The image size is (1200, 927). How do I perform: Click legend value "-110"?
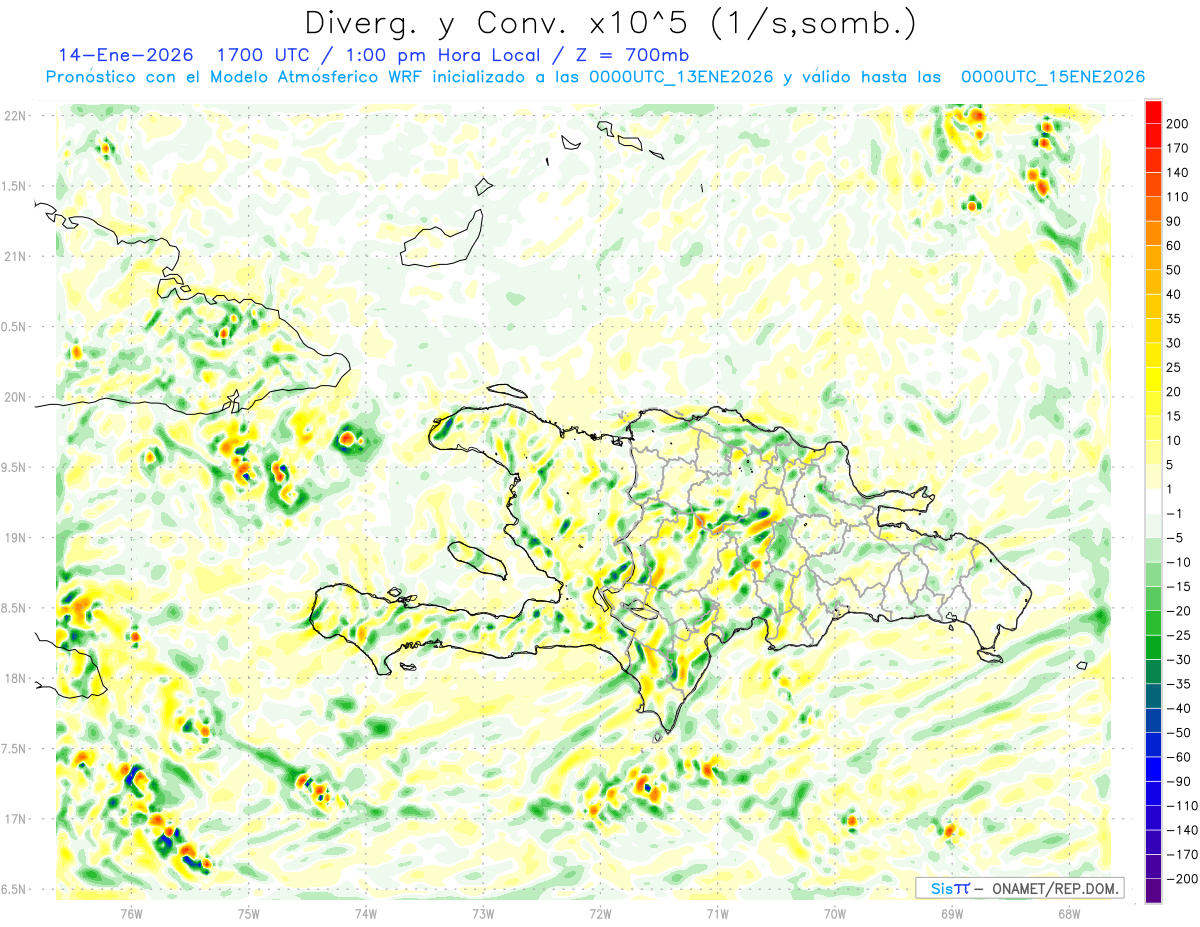coord(1183,806)
